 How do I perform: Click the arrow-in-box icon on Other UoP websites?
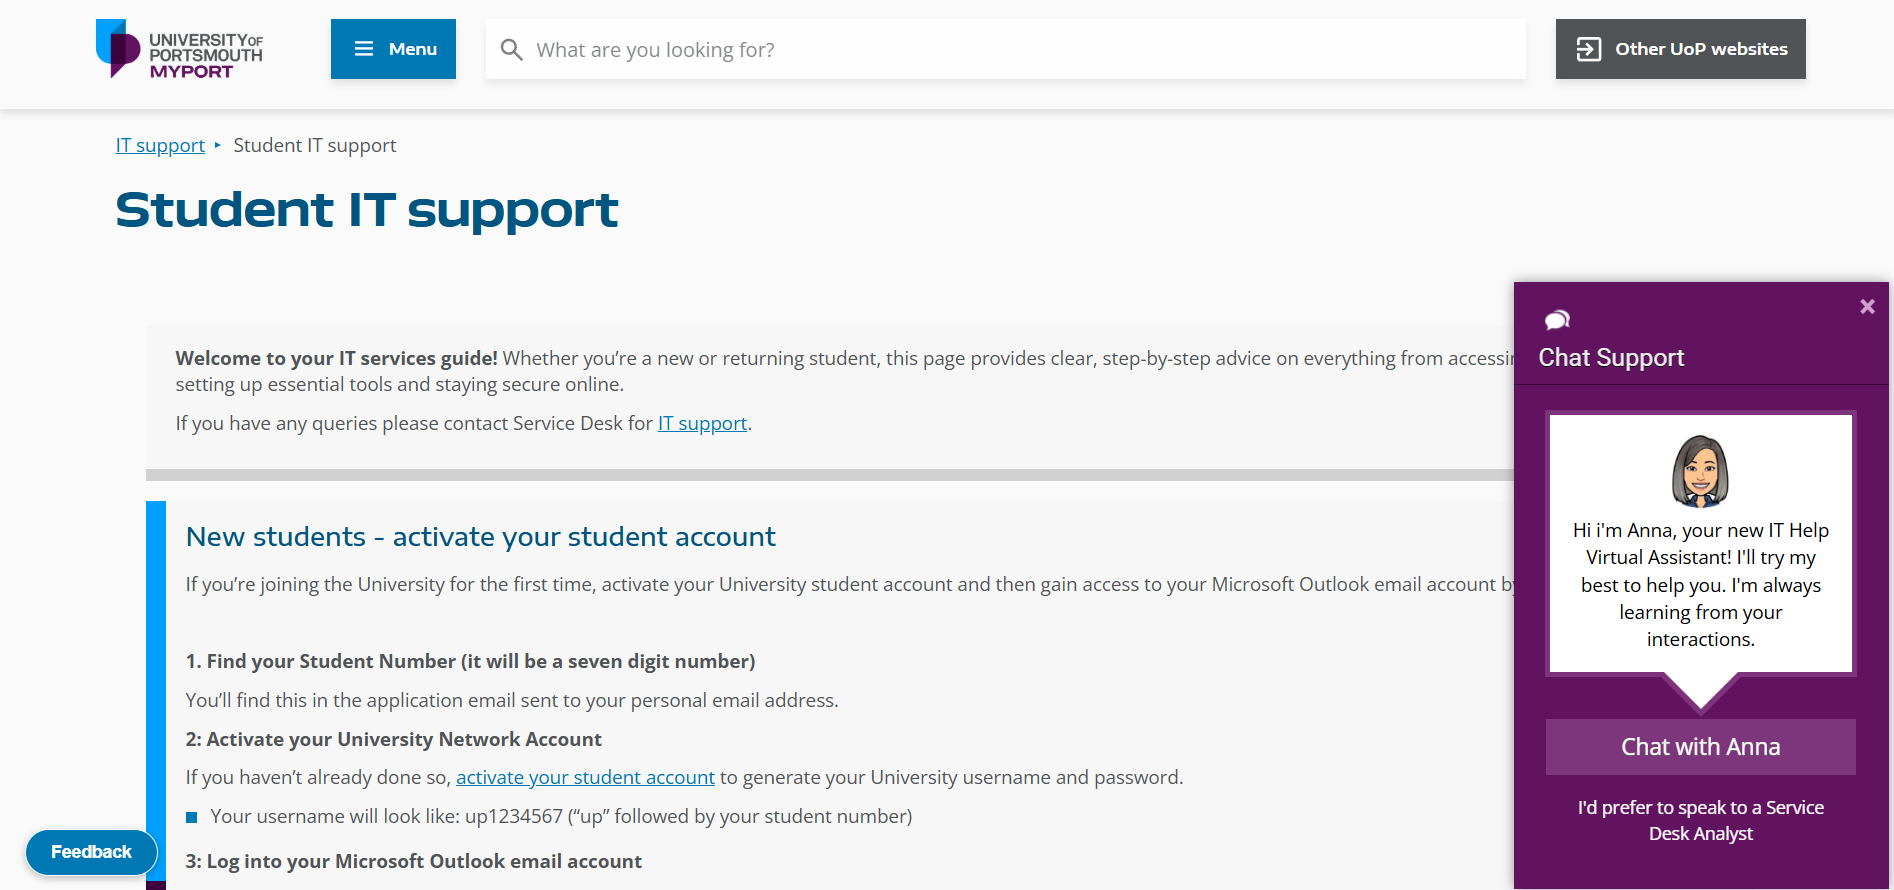(x=1589, y=49)
